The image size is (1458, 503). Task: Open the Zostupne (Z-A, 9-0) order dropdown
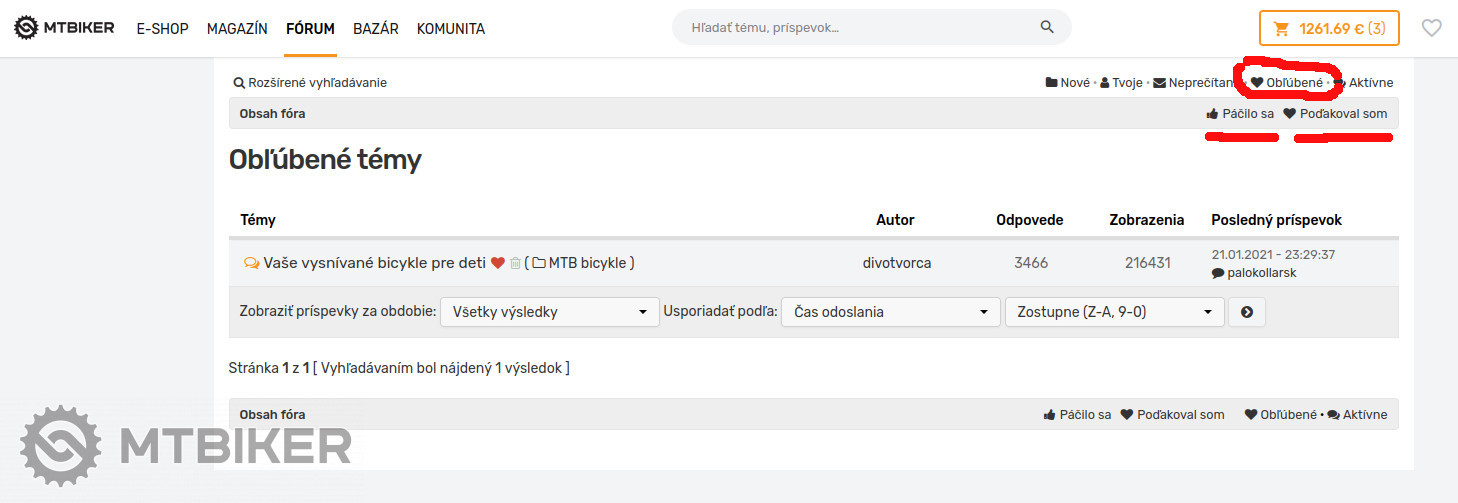[x=1114, y=312]
